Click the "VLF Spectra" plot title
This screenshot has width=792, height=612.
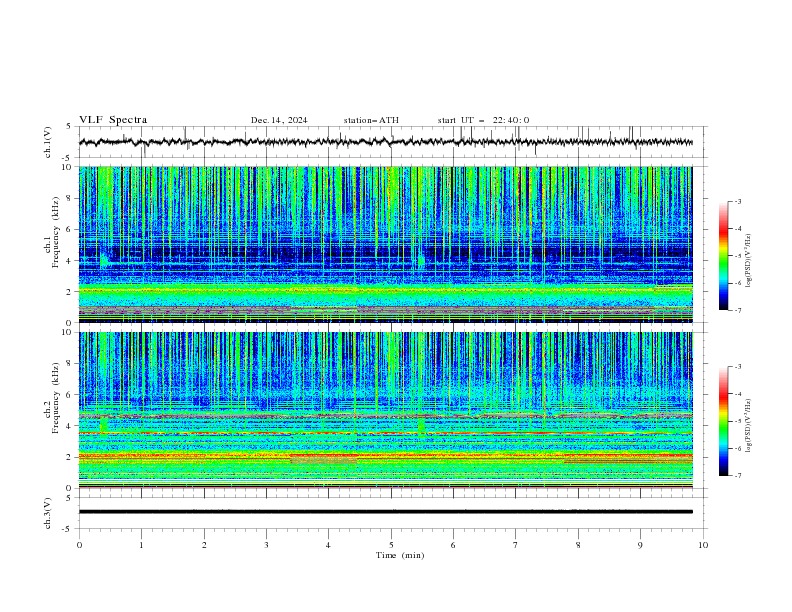coord(113,120)
